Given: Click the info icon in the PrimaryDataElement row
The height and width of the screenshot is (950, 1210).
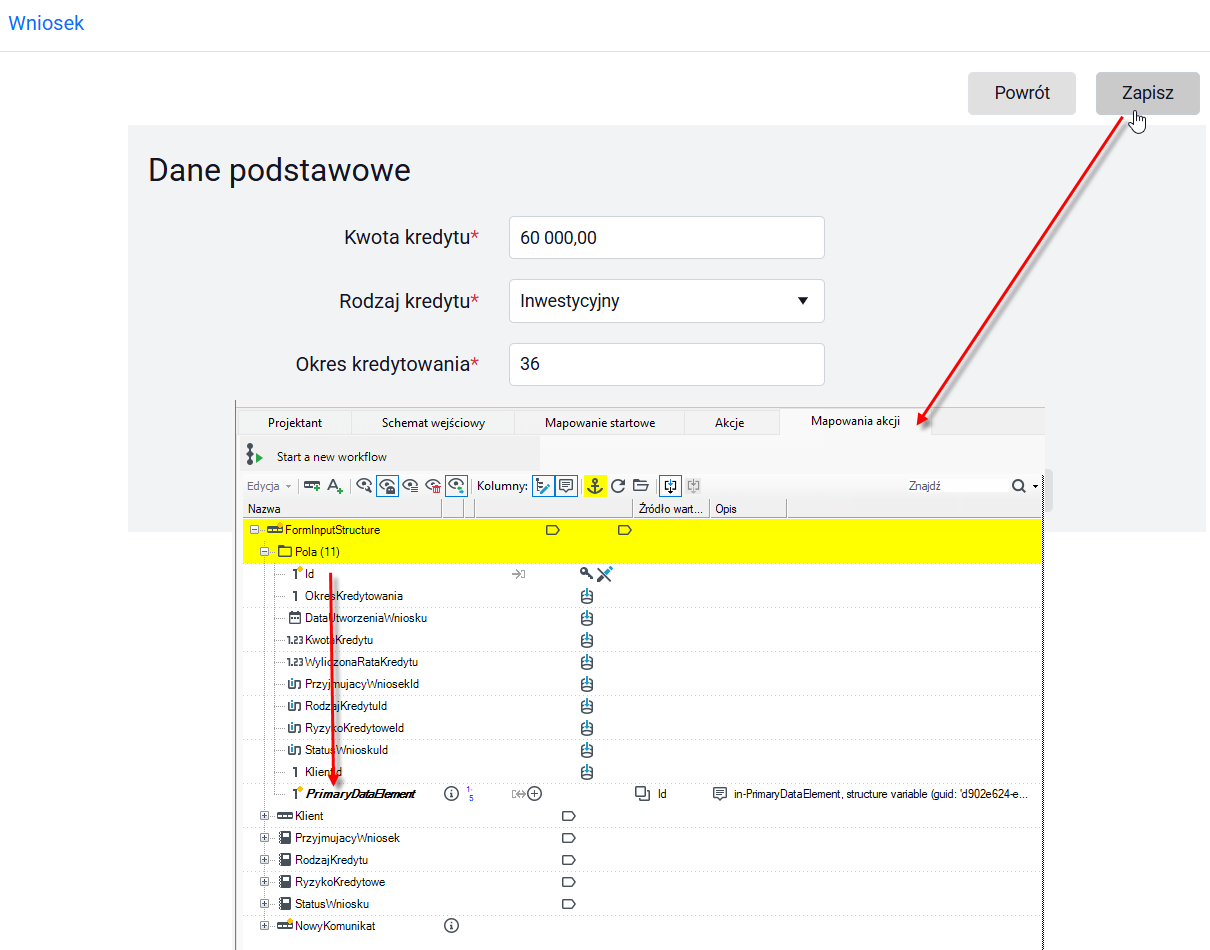Looking at the screenshot, I should pos(451,794).
